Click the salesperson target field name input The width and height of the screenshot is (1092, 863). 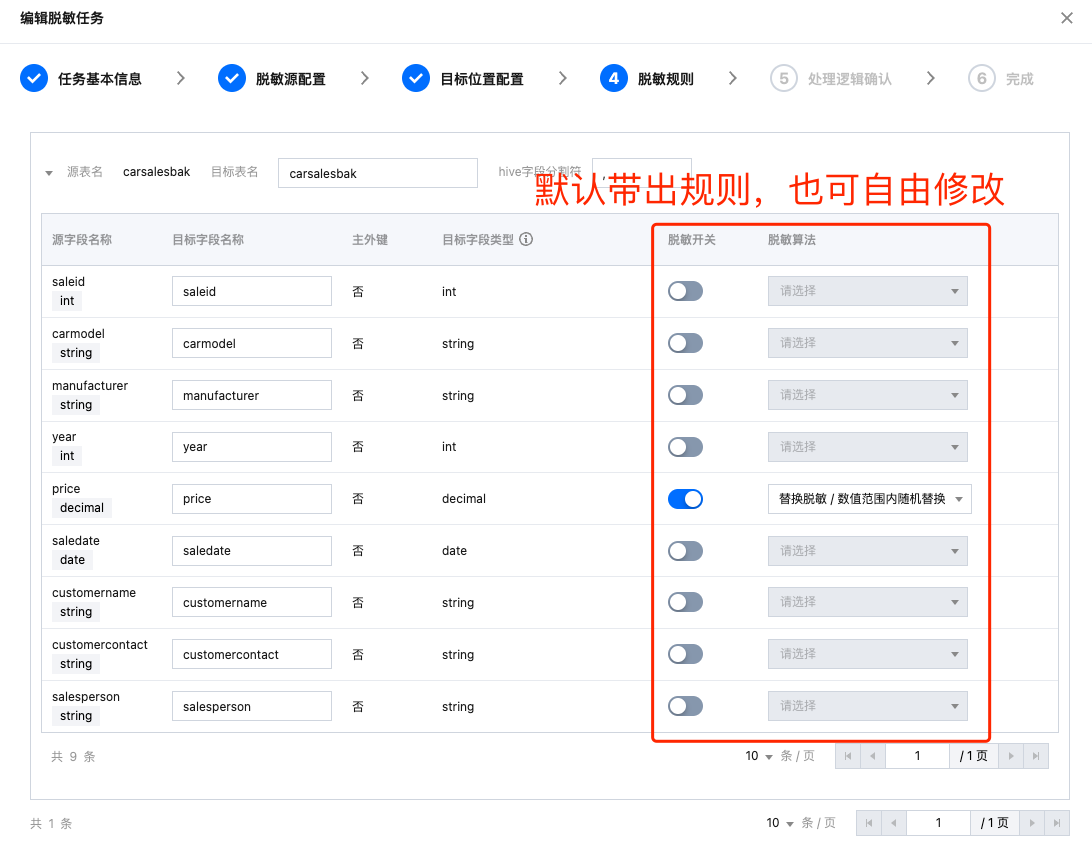[251, 706]
